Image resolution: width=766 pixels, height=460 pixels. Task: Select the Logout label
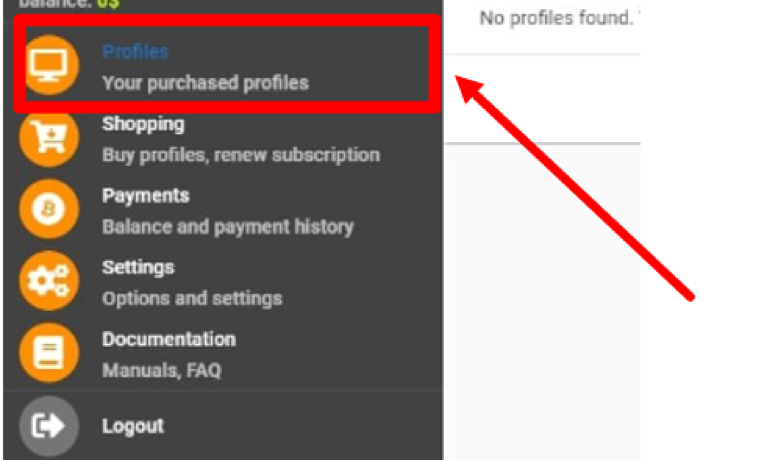133,426
